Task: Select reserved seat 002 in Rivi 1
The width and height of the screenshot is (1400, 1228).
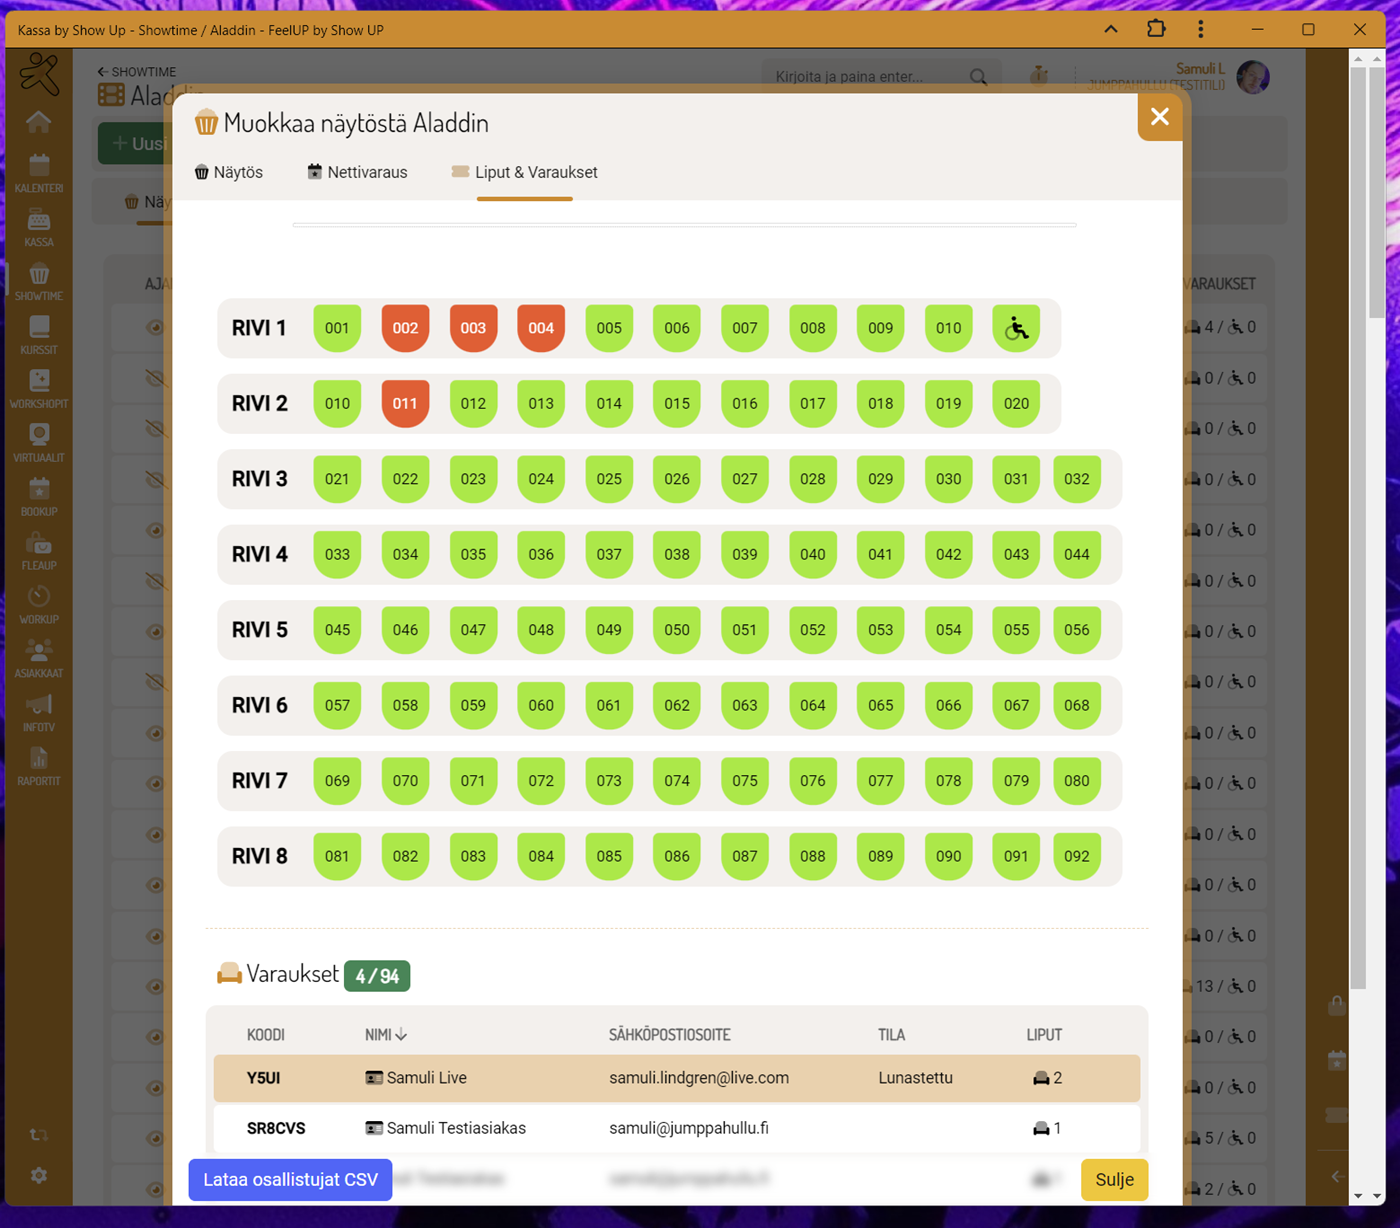Action: (405, 328)
